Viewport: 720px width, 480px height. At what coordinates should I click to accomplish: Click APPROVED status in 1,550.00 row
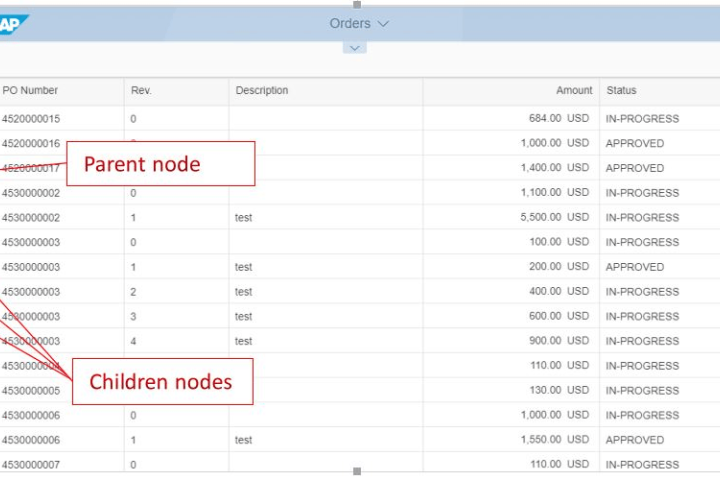tap(634, 440)
